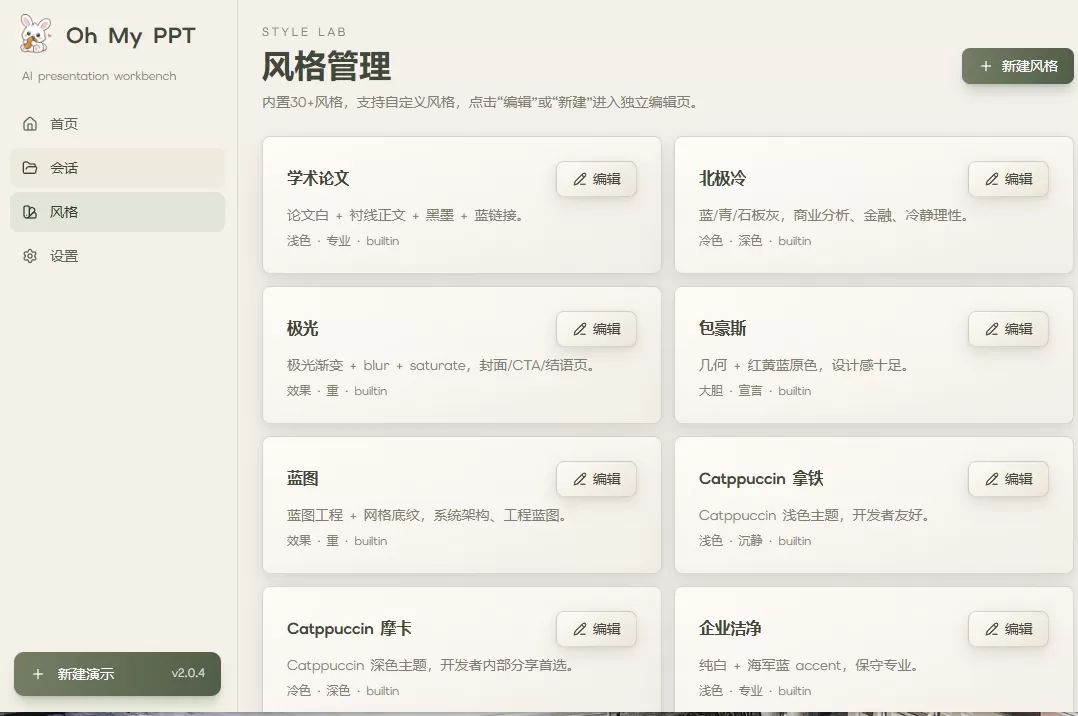Click the description 极光渐变 + blur + saturate
The height and width of the screenshot is (716, 1078).
(441, 365)
